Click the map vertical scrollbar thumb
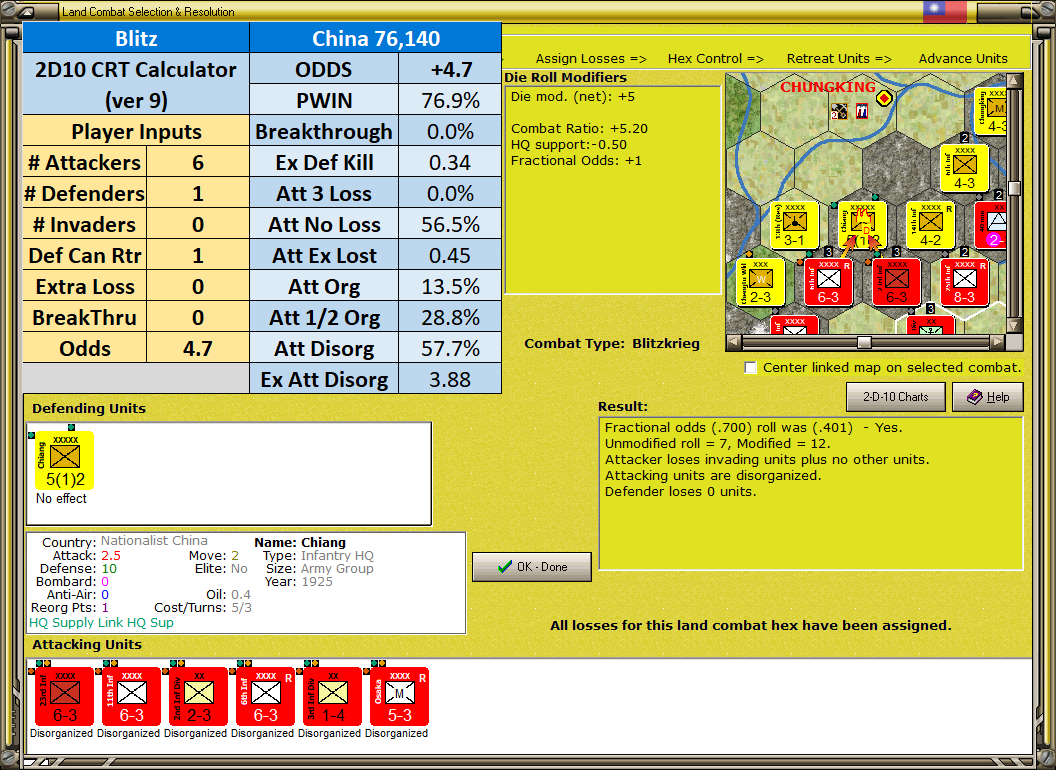 click(x=1014, y=188)
